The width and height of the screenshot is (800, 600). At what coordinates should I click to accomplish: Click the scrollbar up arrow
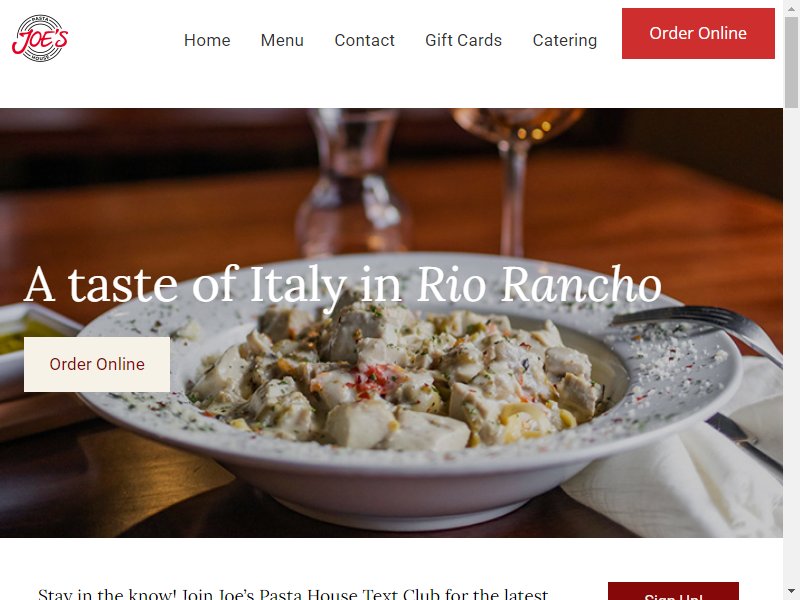point(791,7)
